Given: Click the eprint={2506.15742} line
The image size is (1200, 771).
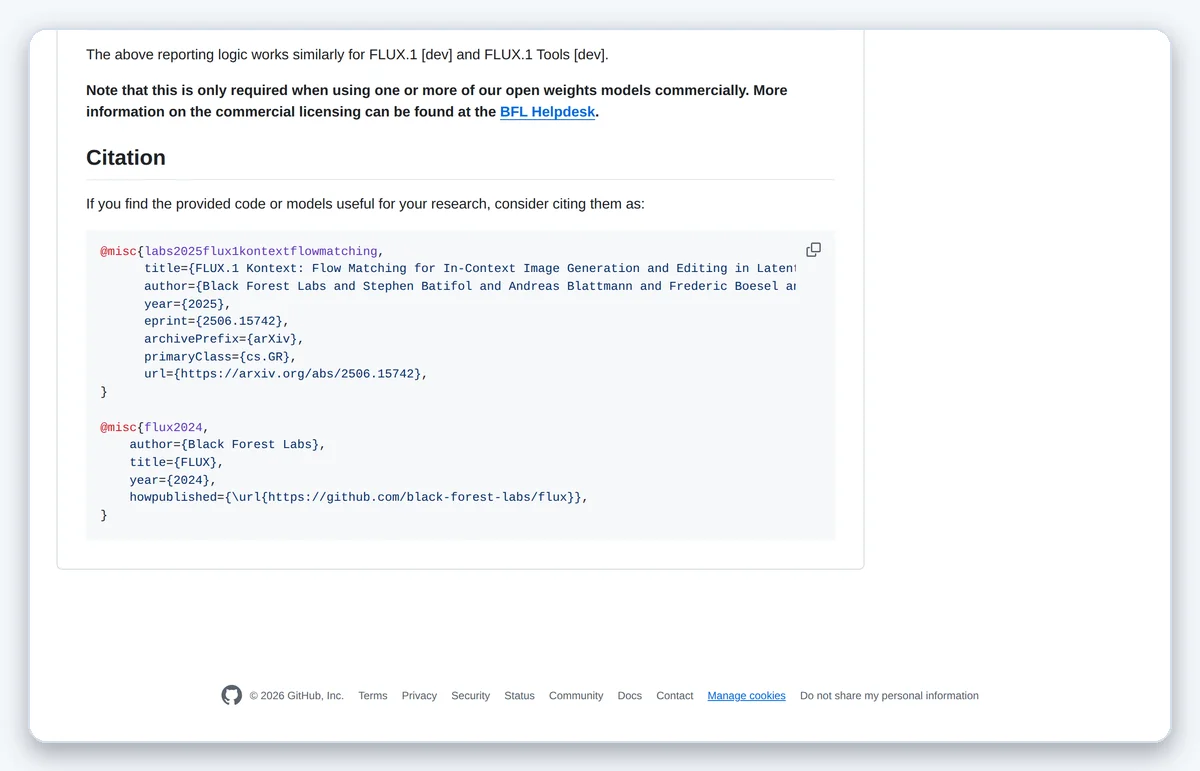Looking at the screenshot, I should click(x=216, y=321).
